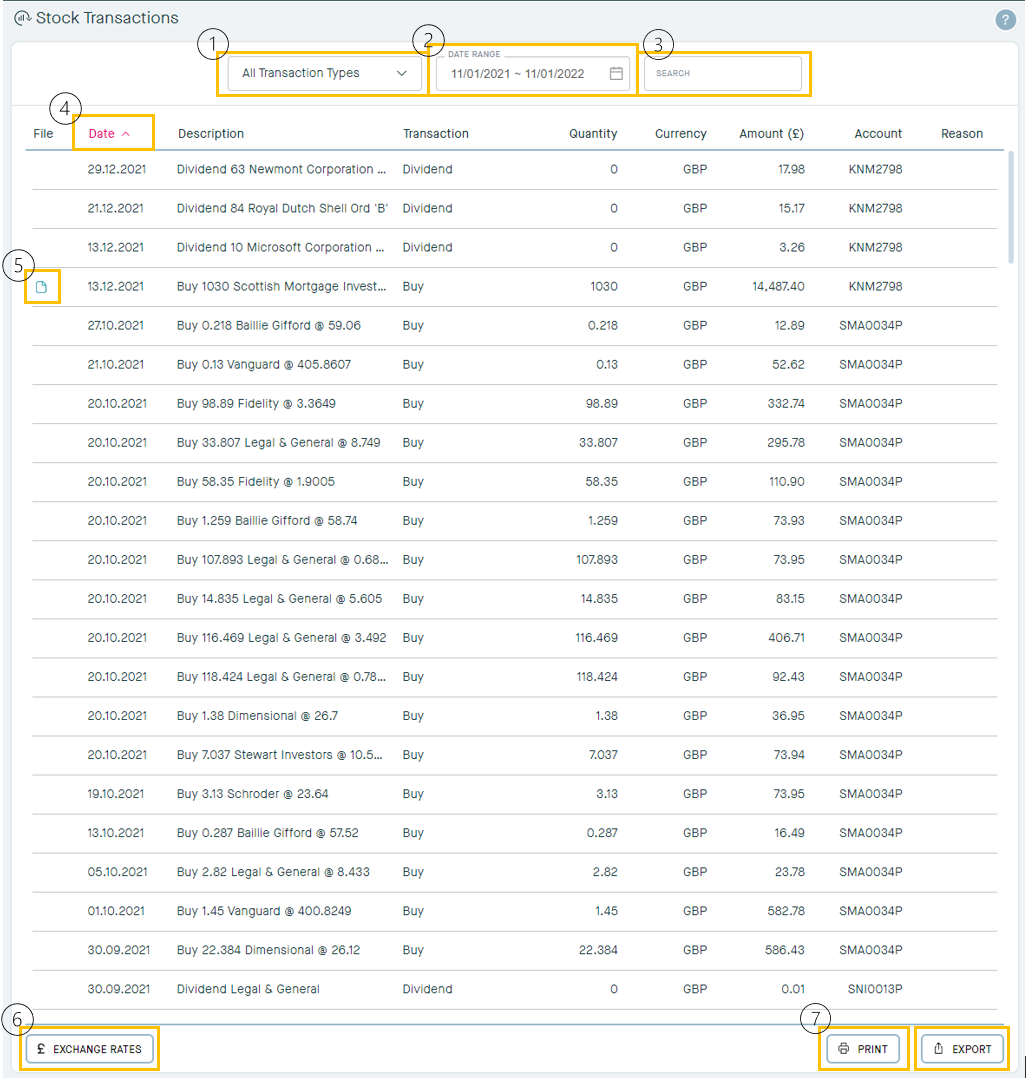1028x1078 pixels.
Task: Open the Exchange Rates button
Action: [90, 1049]
